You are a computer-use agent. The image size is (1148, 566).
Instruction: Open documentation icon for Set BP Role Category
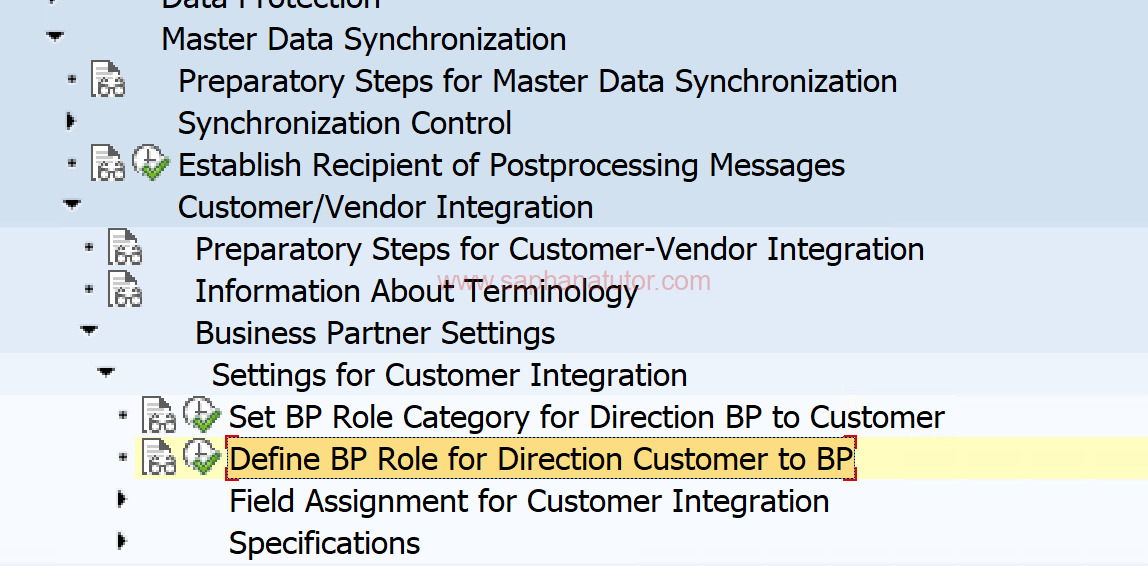(159, 415)
